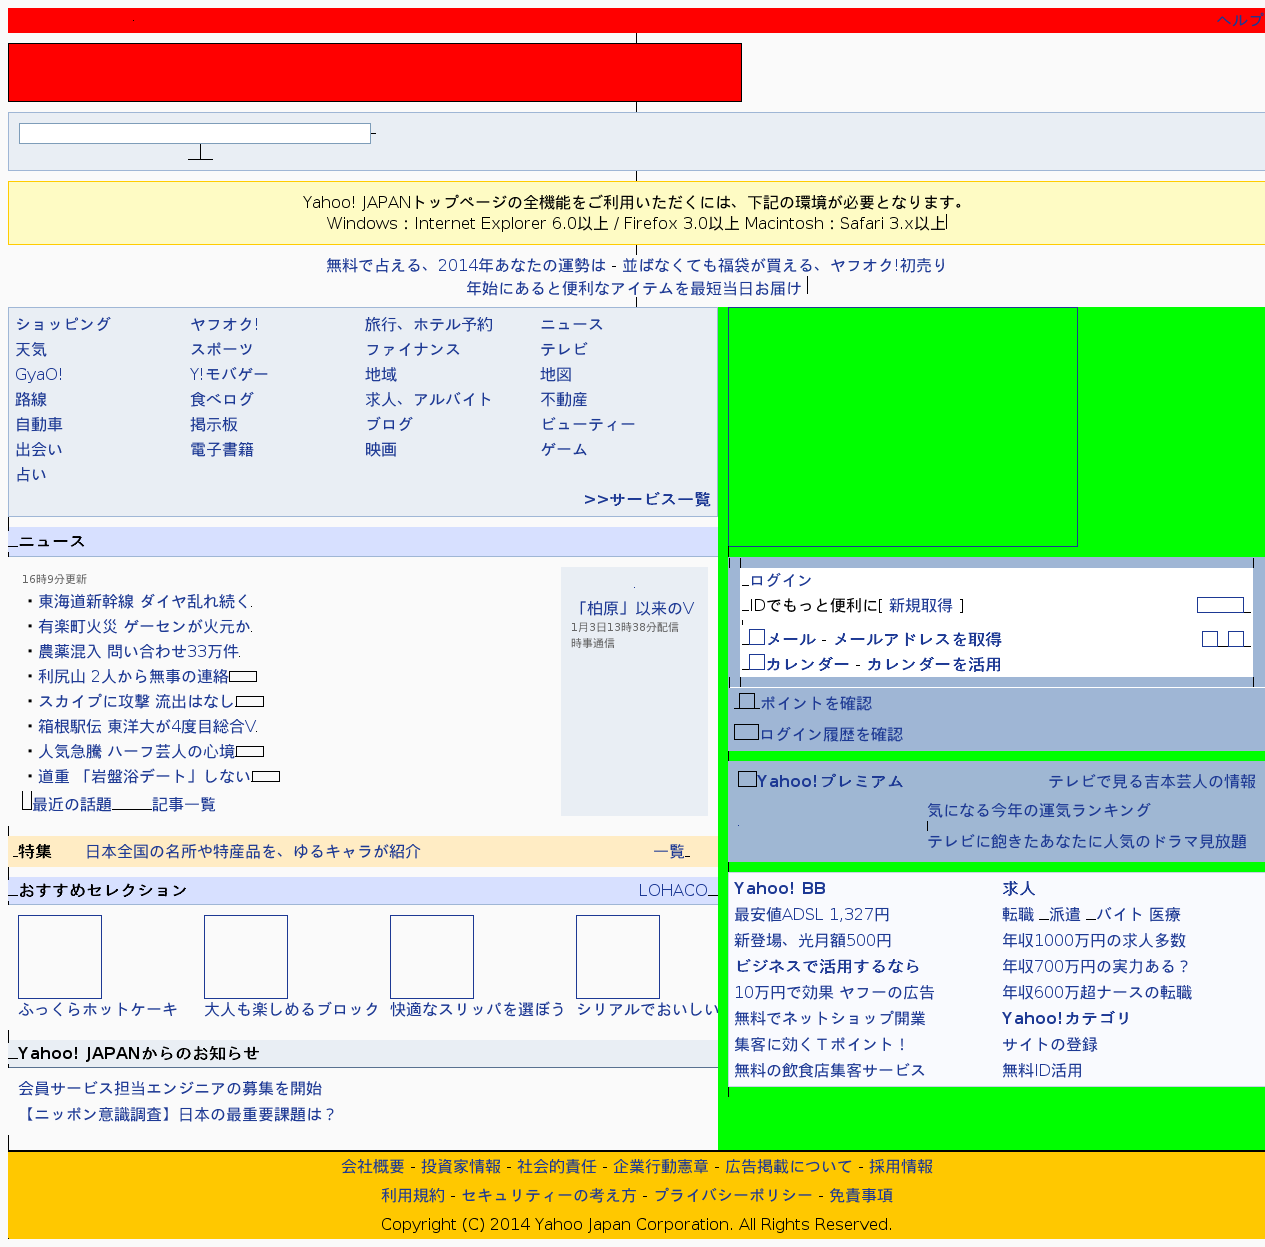Viewport: 1265px width, 1247px height.
Task: Open 気になる今年の運気ランキング link
Action: [1039, 810]
